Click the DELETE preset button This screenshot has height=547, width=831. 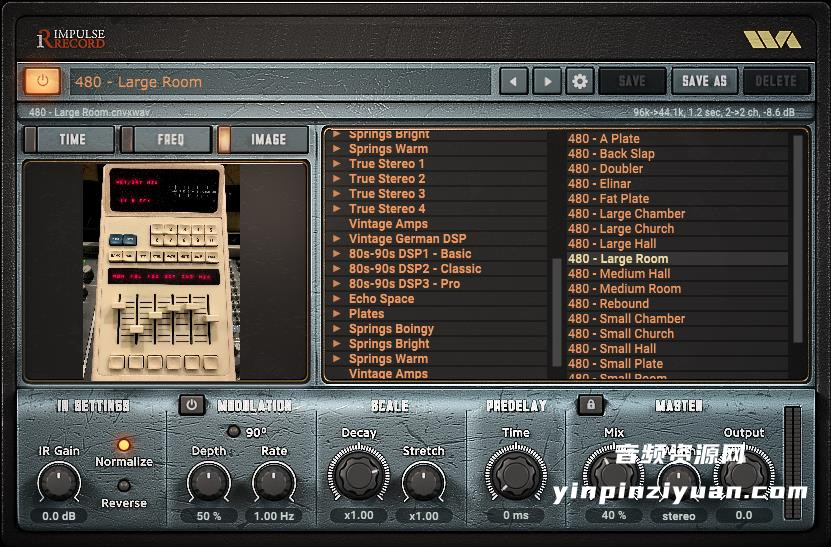(776, 81)
